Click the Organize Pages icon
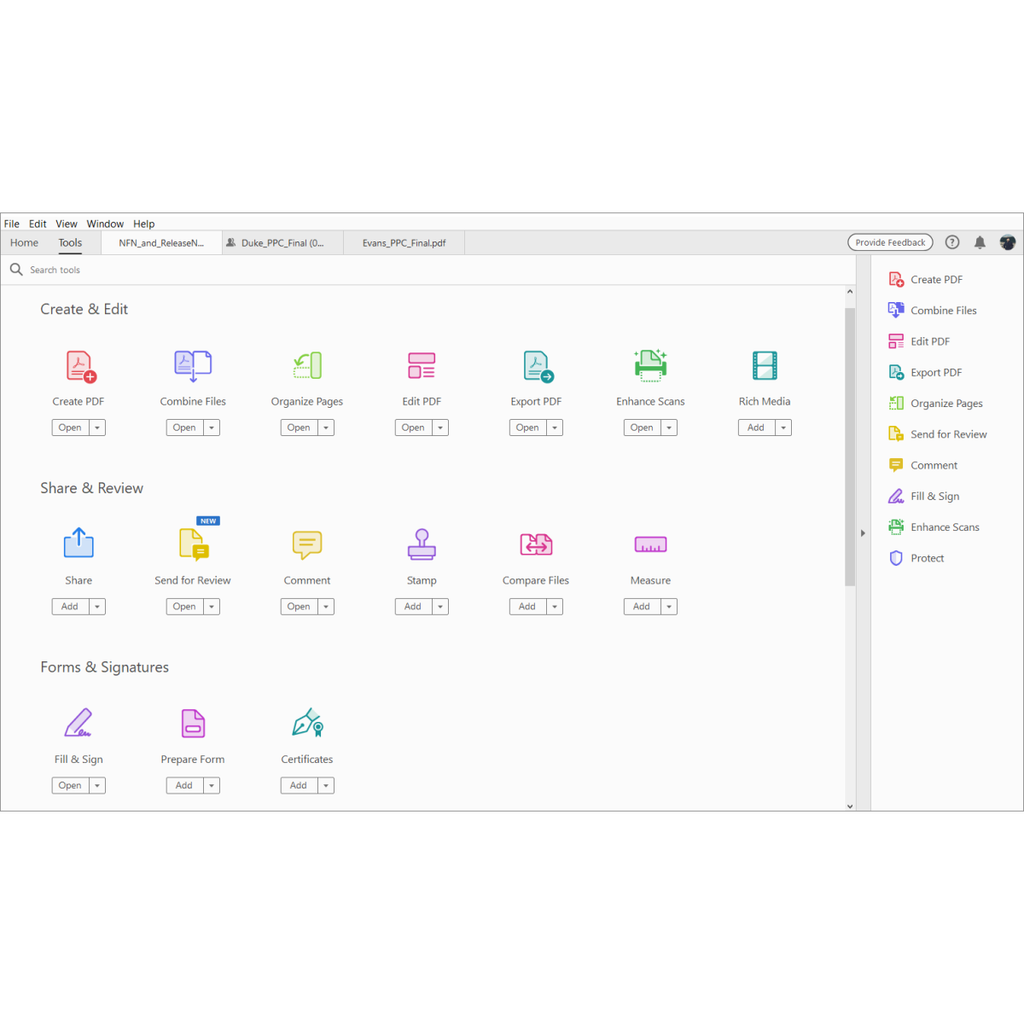 tap(307, 365)
